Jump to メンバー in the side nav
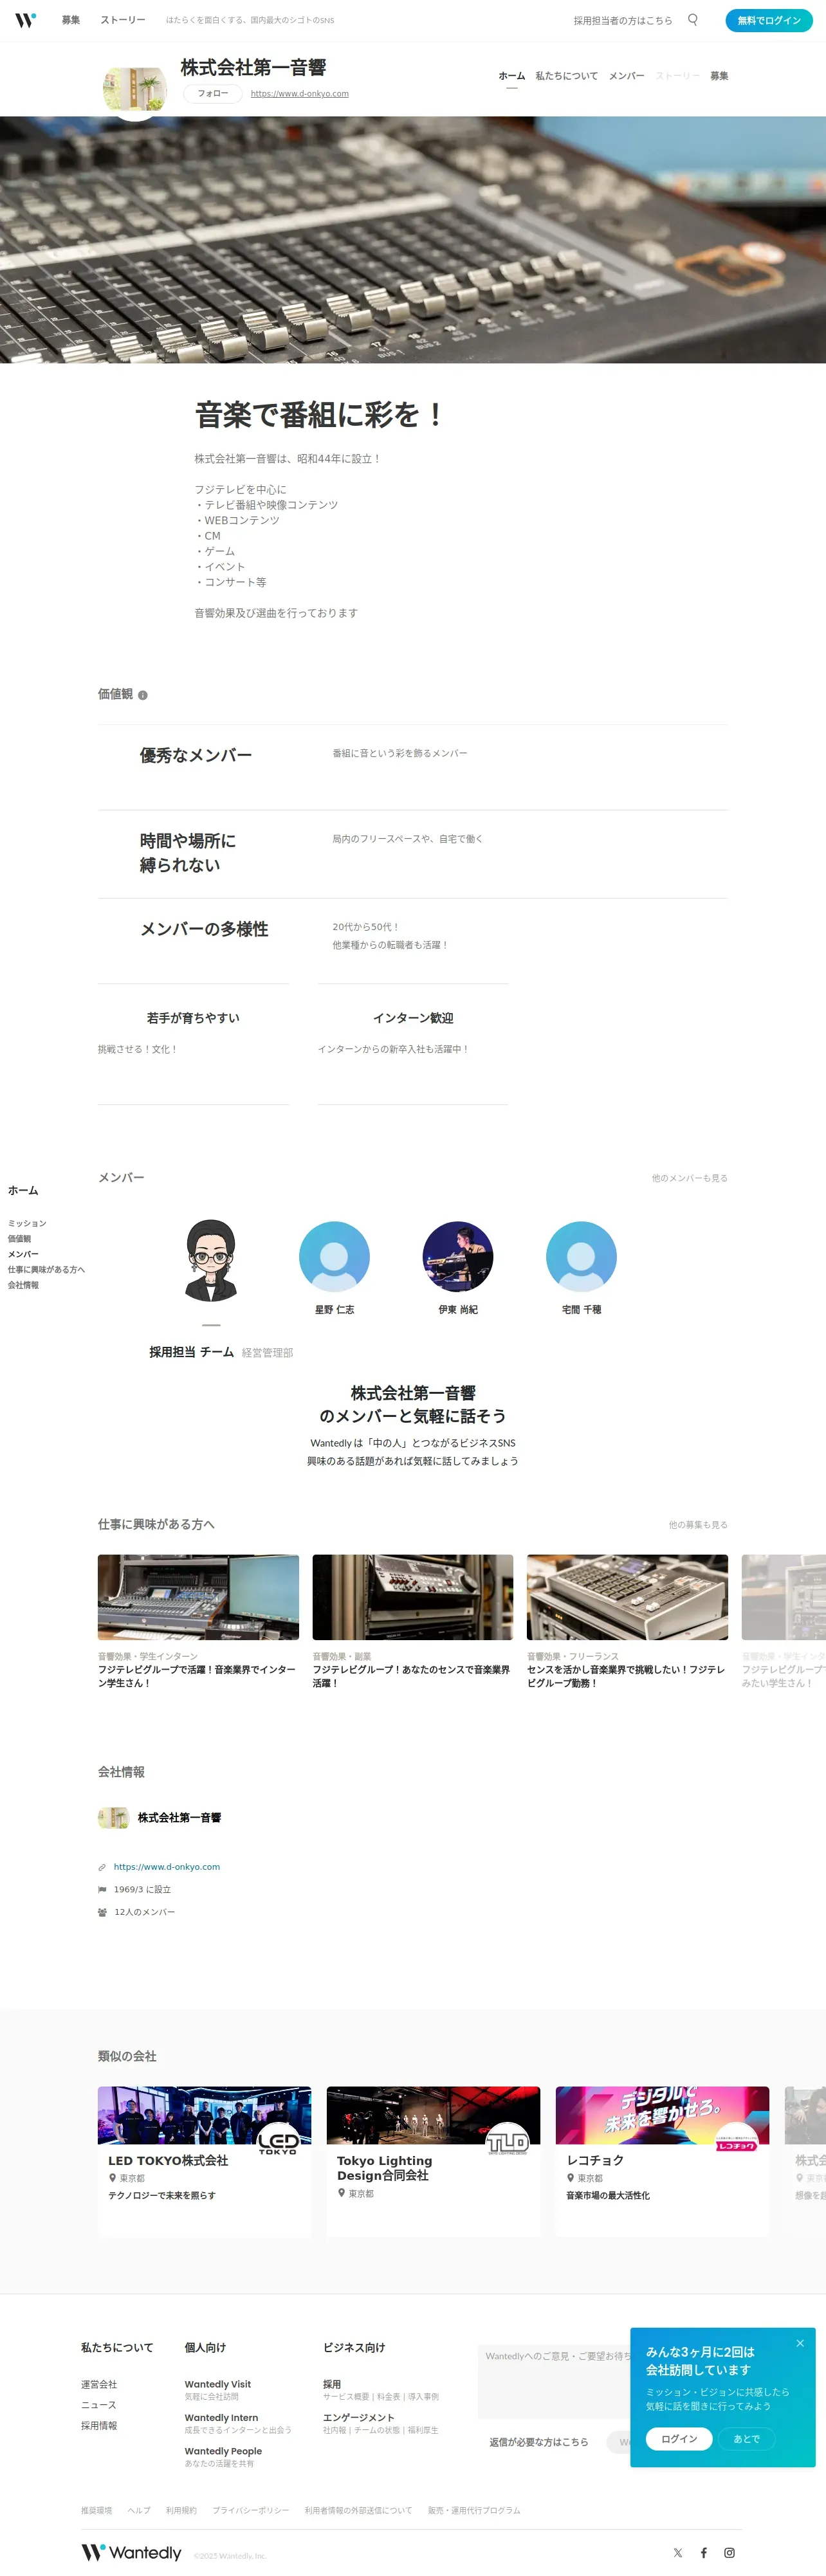826x2576 pixels. point(23,1254)
